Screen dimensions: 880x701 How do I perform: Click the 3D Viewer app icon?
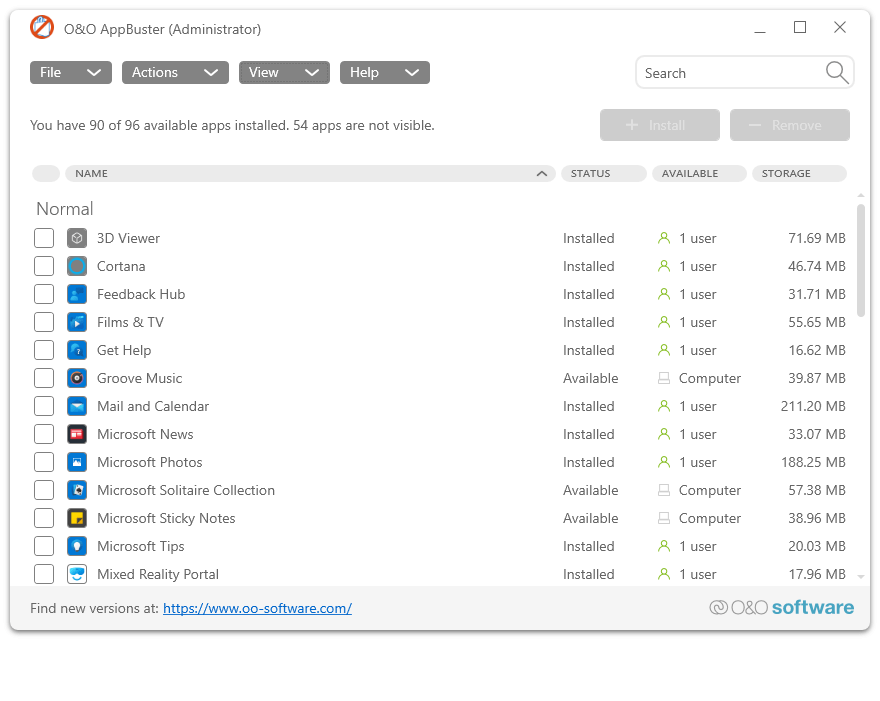77,238
